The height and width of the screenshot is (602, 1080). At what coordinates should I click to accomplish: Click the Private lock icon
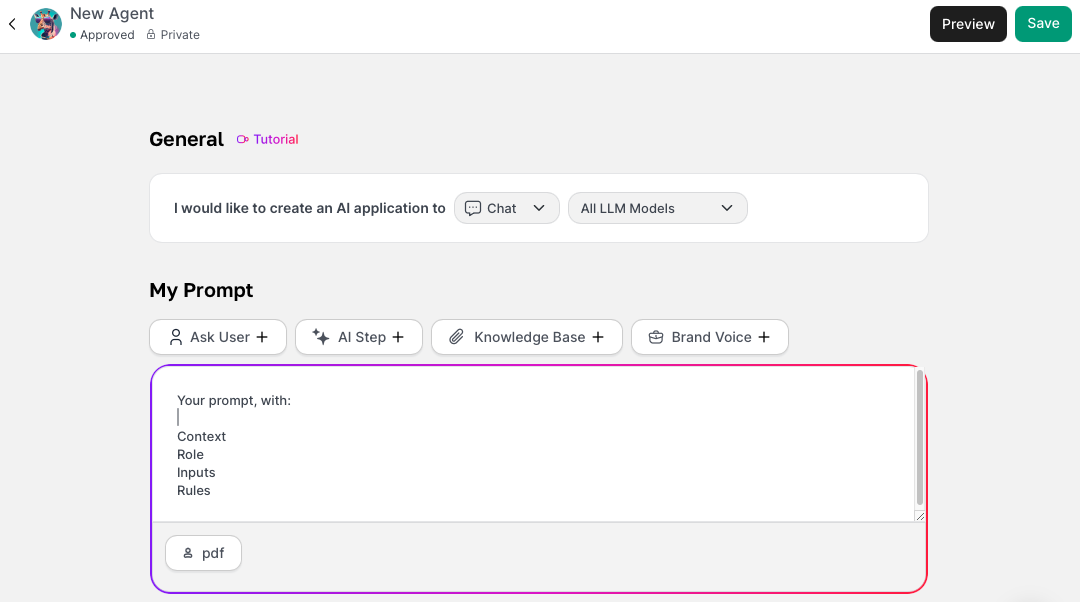tap(151, 34)
